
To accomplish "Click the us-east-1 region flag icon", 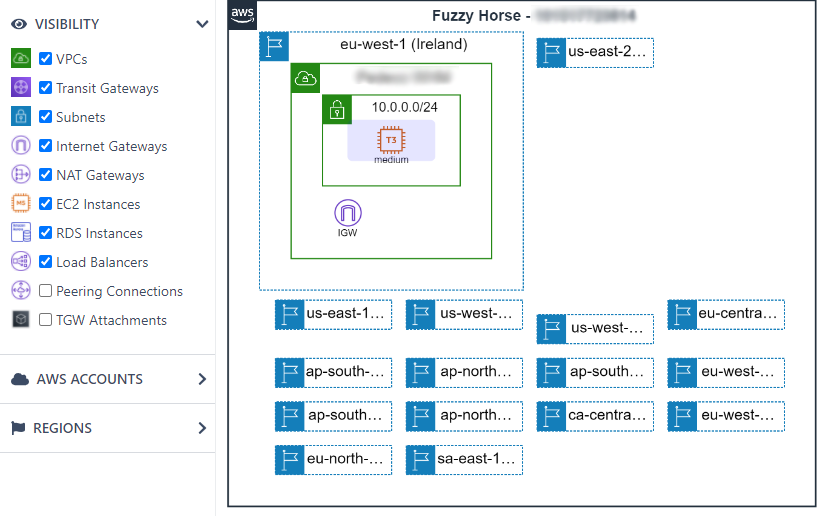I will [290, 315].
